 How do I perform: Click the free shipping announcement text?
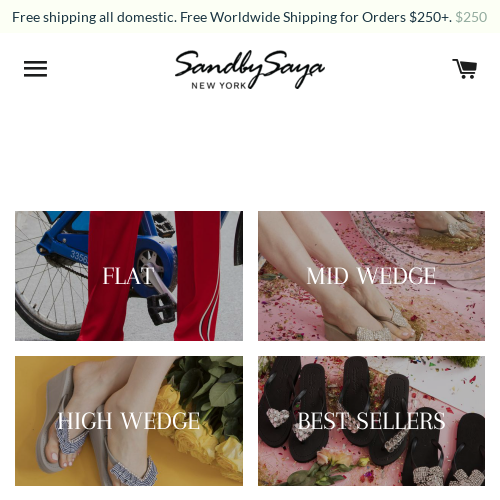click(x=232, y=17)
